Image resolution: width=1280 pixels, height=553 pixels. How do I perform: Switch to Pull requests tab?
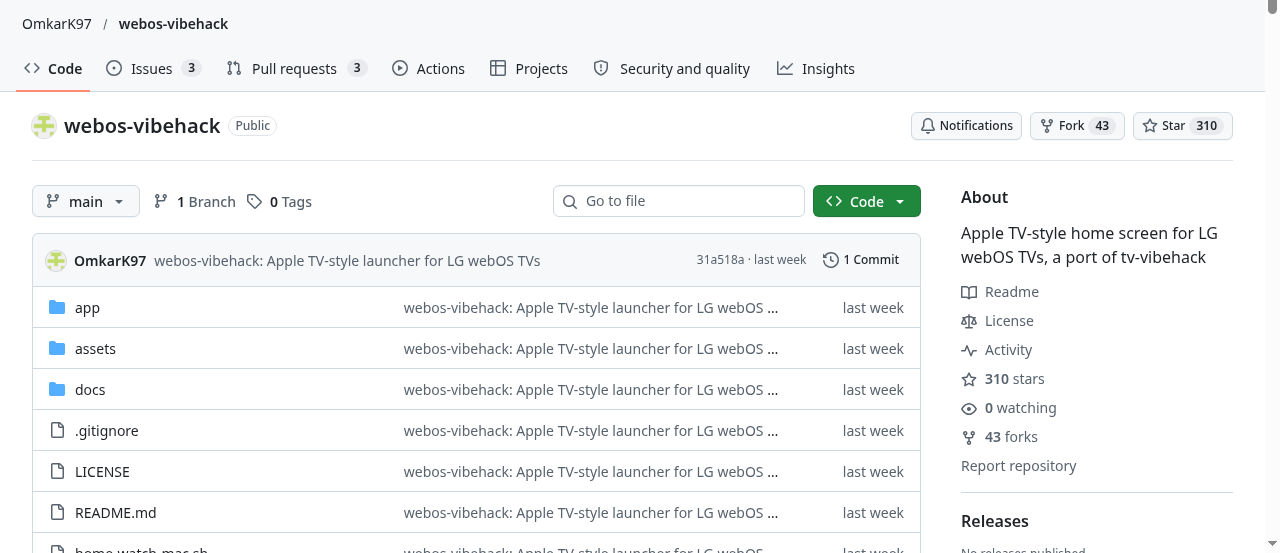click(x=296, y=68)
